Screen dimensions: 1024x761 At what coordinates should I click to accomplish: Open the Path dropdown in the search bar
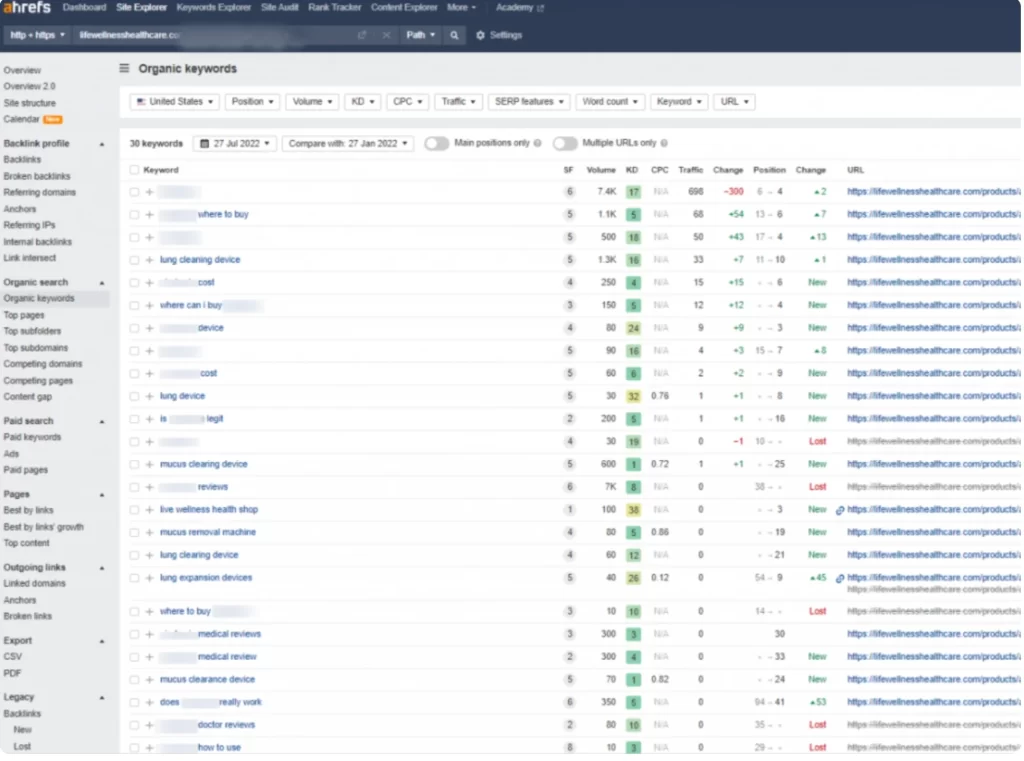click(x=420, y=35)
